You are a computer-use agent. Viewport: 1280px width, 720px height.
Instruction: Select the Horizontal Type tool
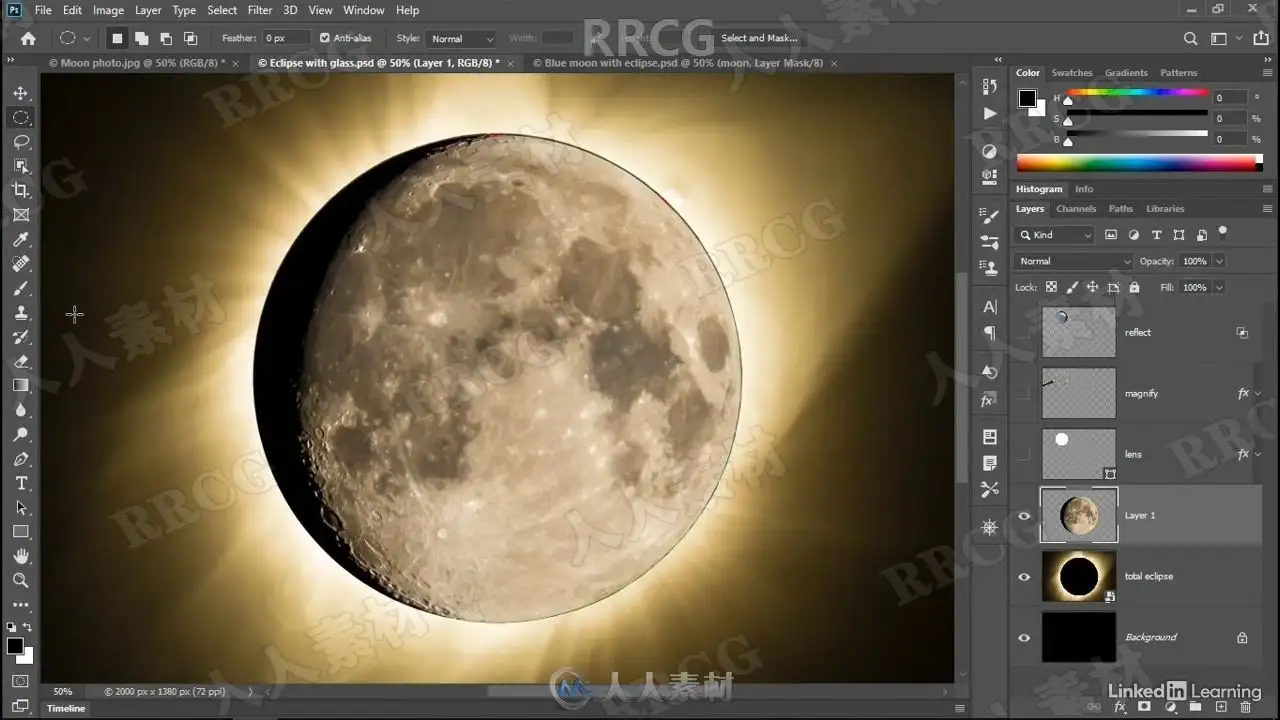coord(21,483)
